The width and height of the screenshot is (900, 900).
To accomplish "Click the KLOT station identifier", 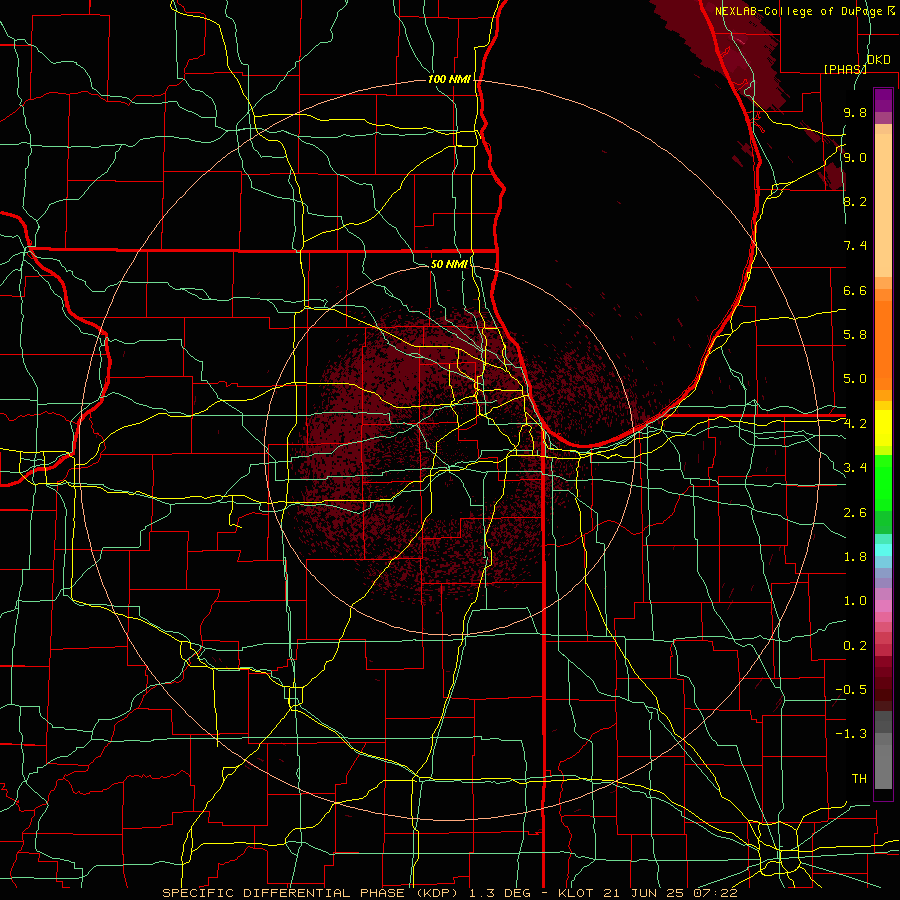I will point(577,893).
